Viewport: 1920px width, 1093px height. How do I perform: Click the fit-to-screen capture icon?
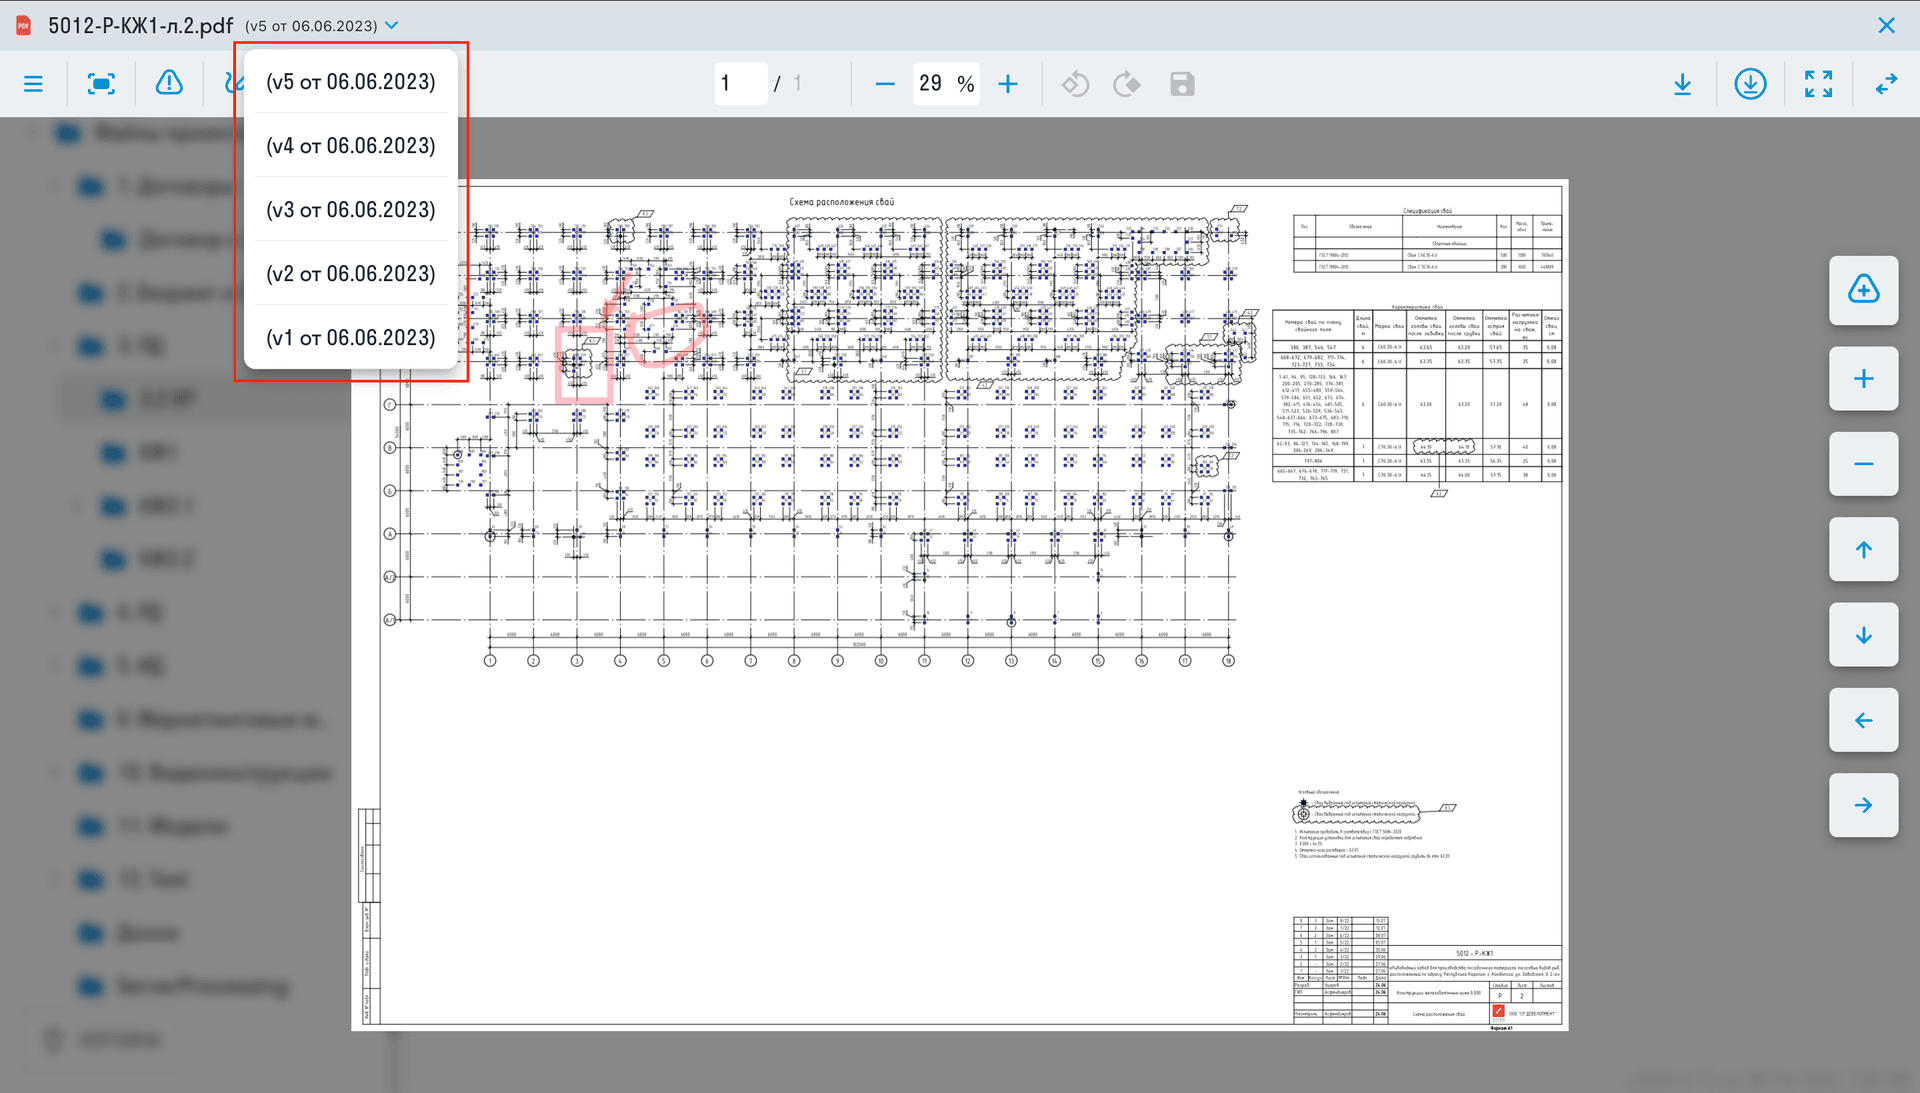tap(101, 84)
